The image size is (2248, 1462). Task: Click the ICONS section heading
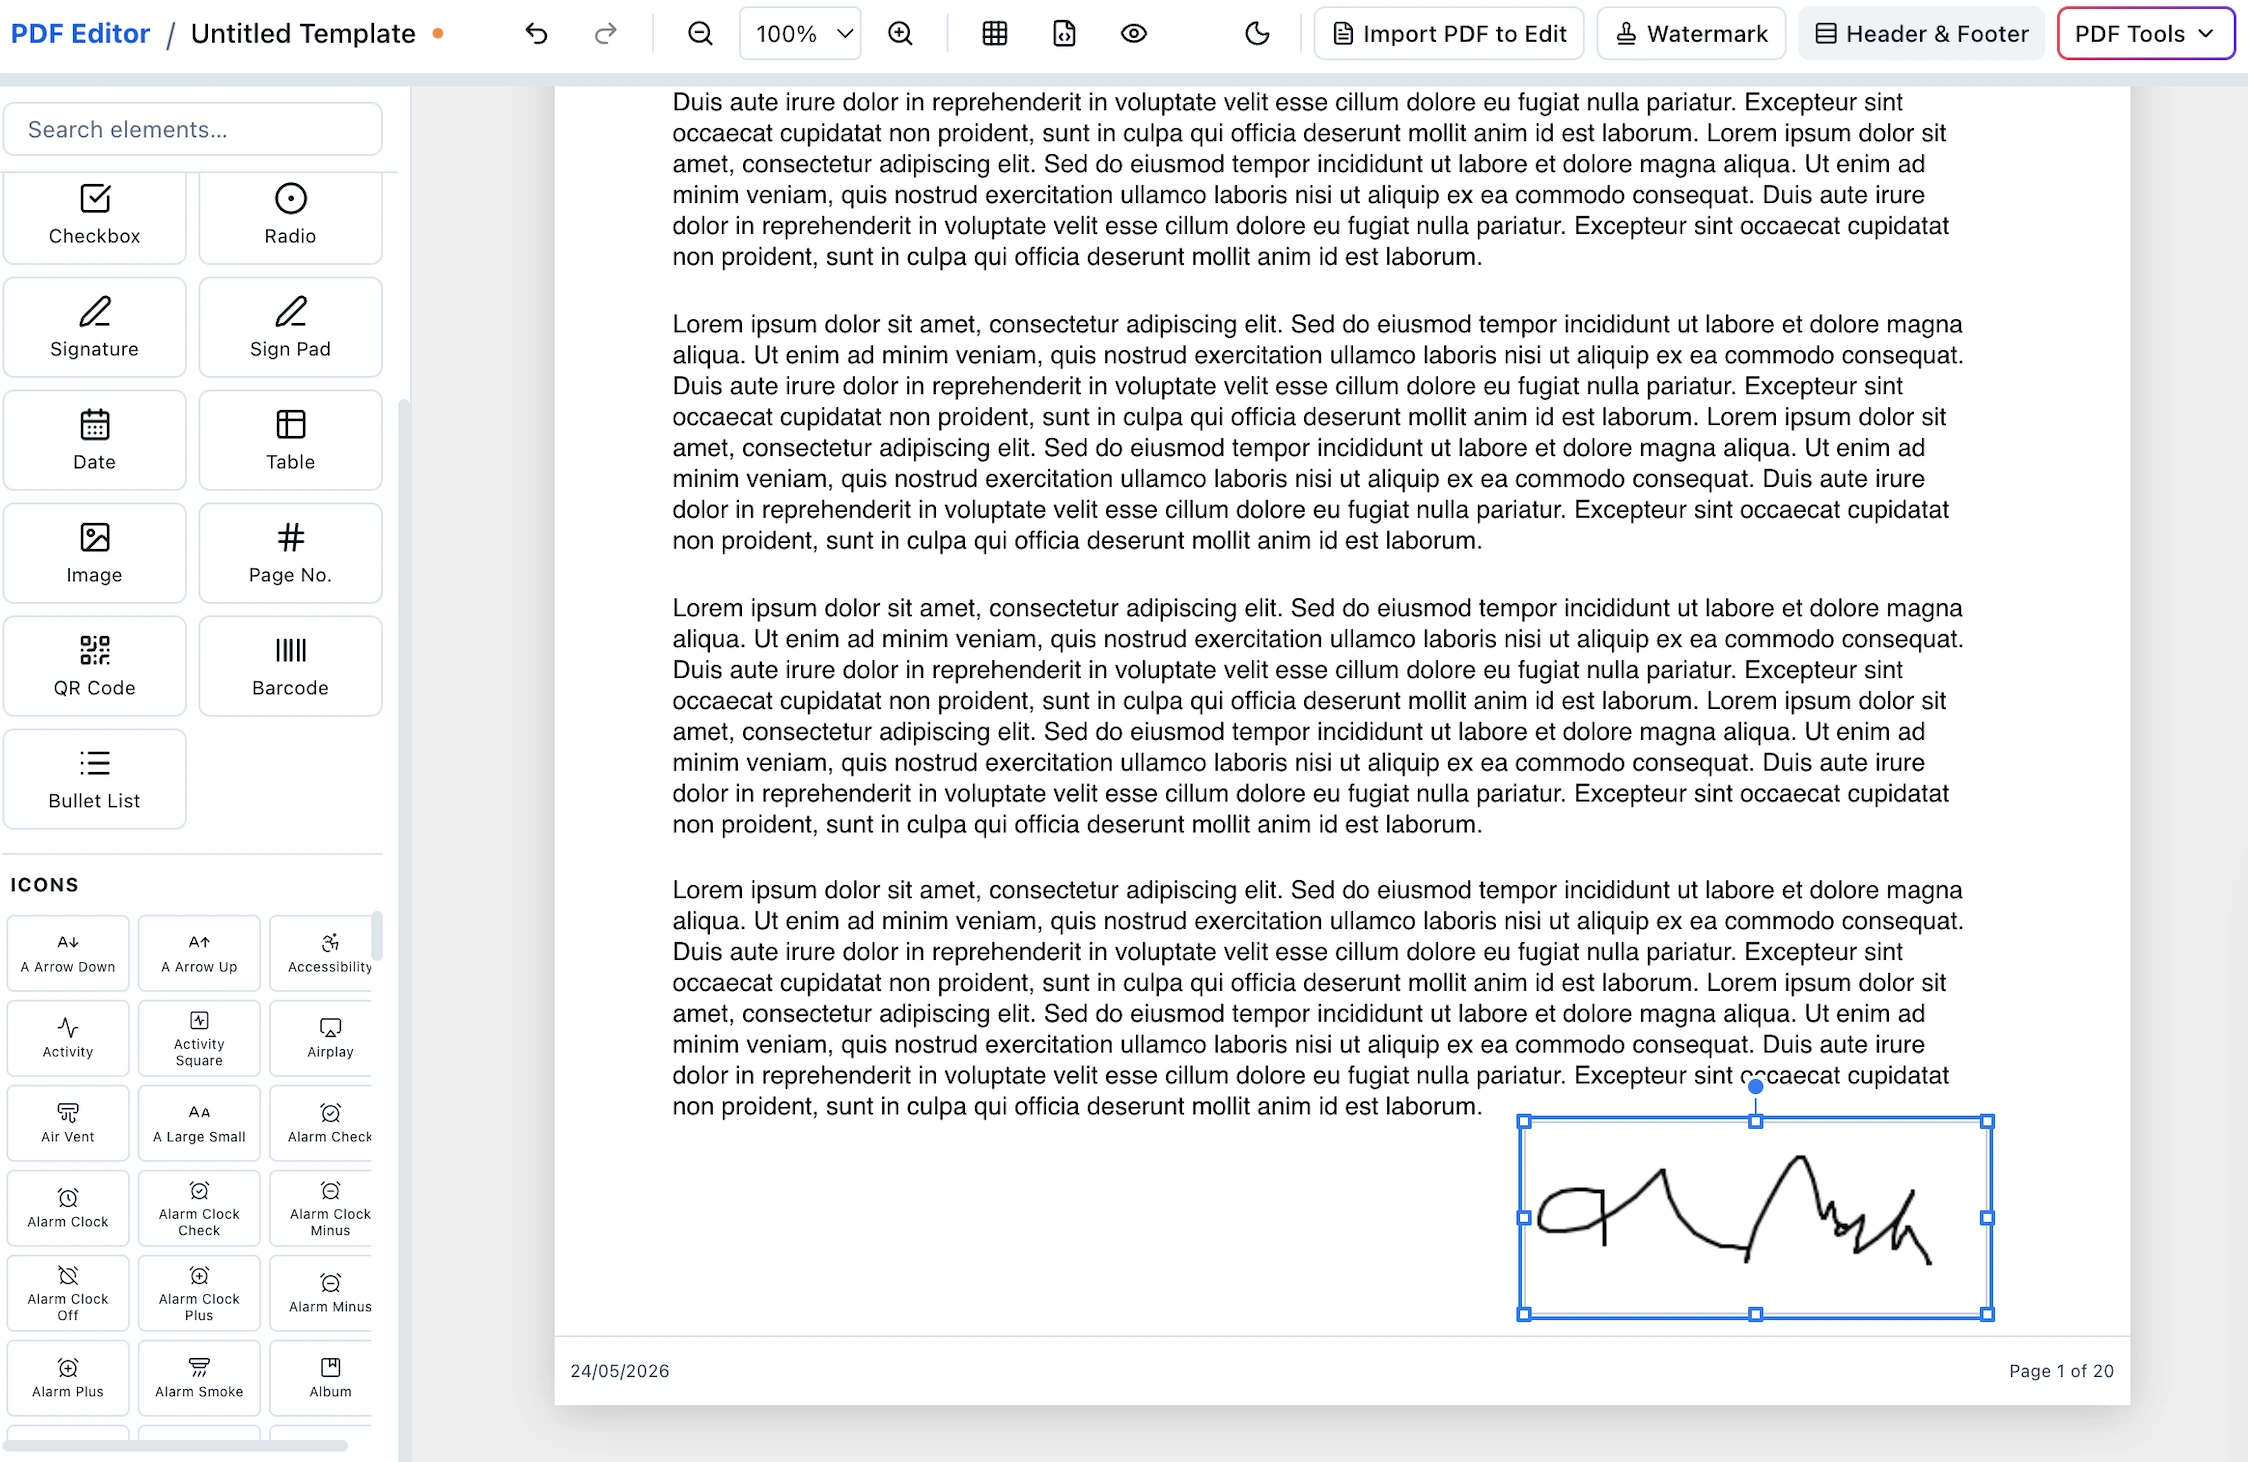click(x=44, y=885)
